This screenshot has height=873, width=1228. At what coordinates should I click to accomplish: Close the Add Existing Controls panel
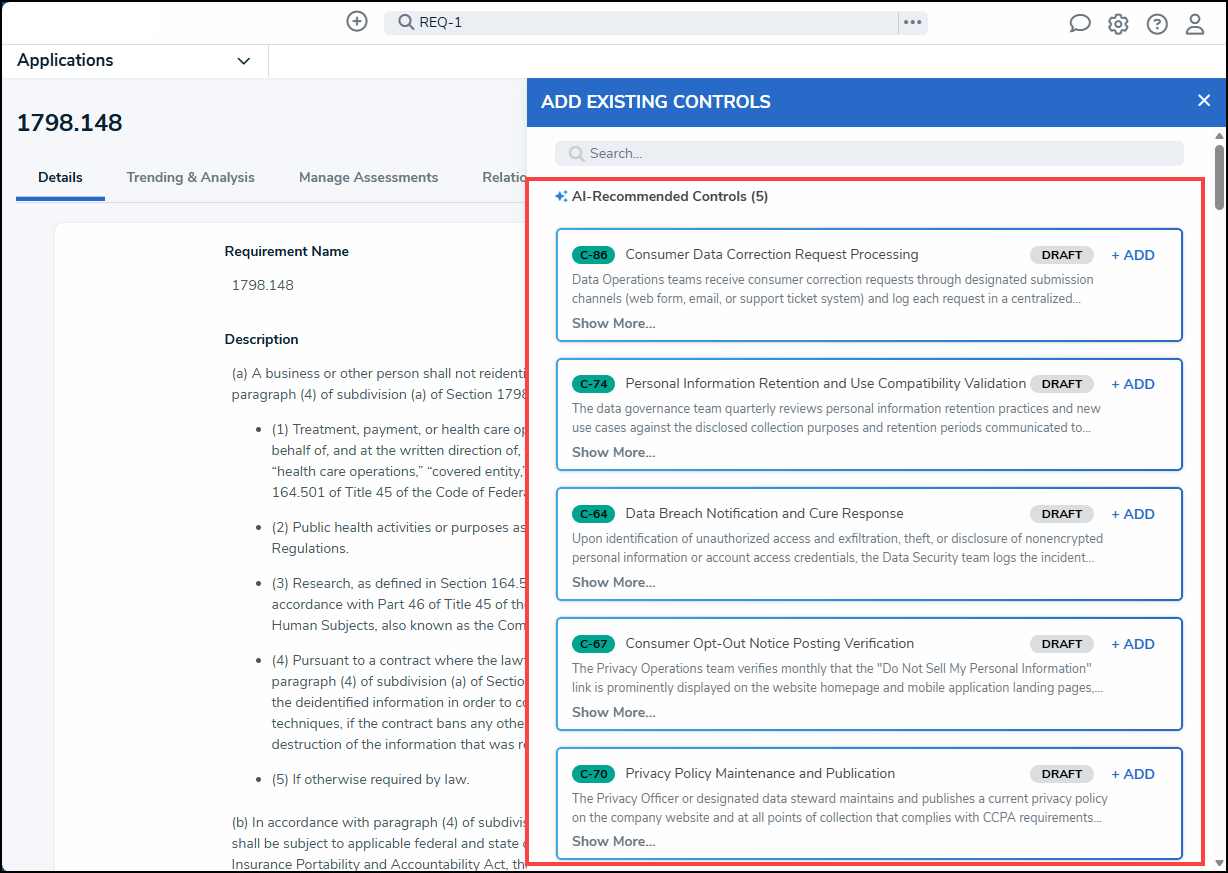pyautogui.click(x=1204, y=100)
